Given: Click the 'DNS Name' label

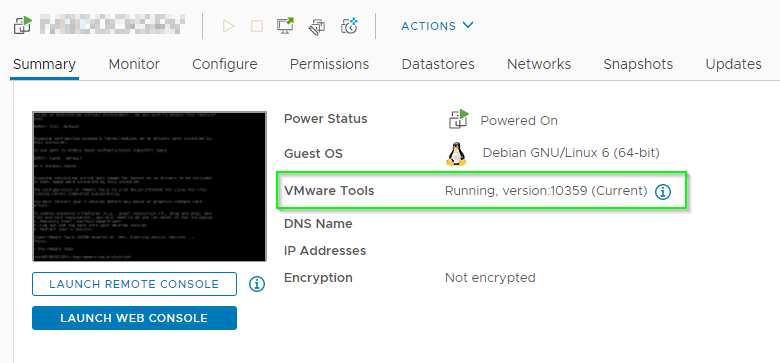Looking at the screenshot, I should pos(318,224).
